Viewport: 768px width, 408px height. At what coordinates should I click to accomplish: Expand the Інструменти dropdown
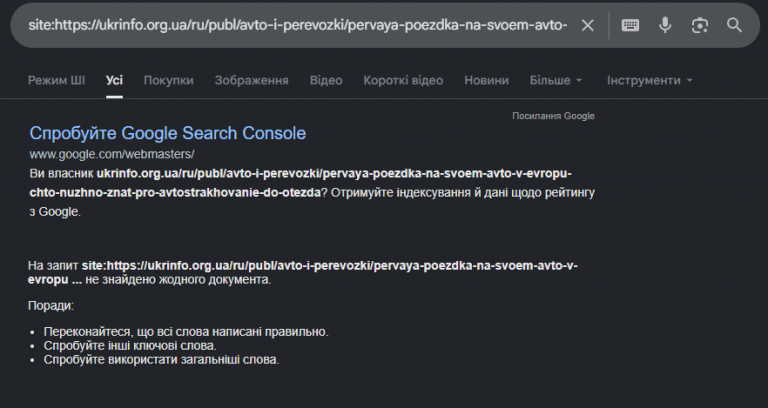(x=649, y=80)
